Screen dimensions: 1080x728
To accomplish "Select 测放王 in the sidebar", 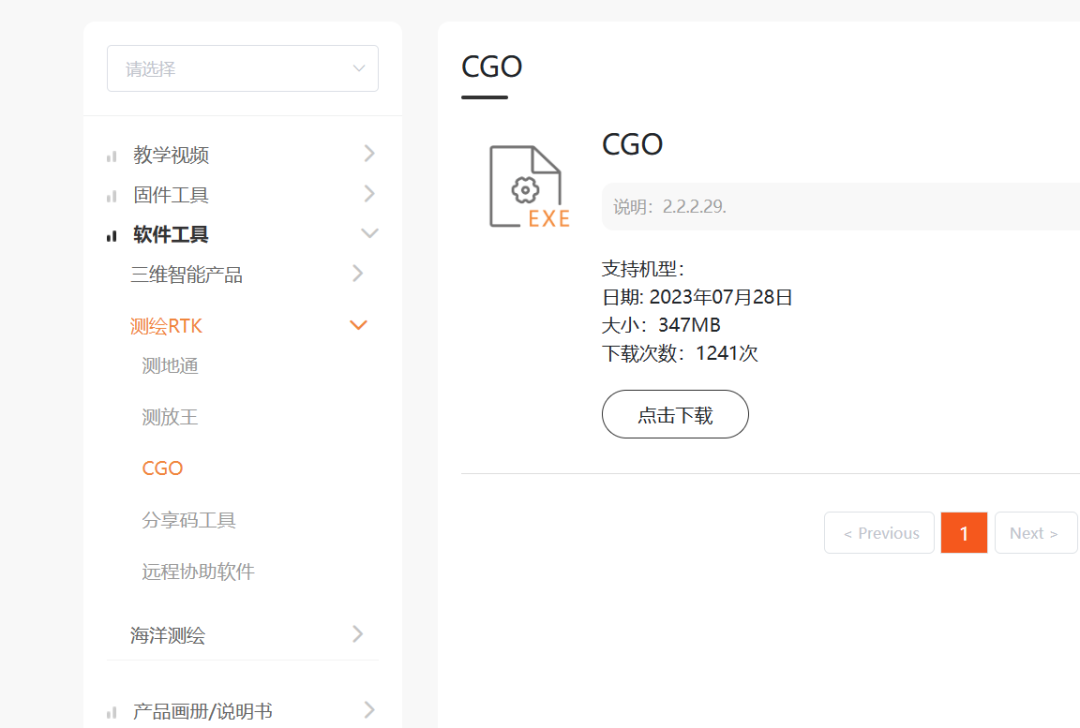I will (x=169, y=417).
